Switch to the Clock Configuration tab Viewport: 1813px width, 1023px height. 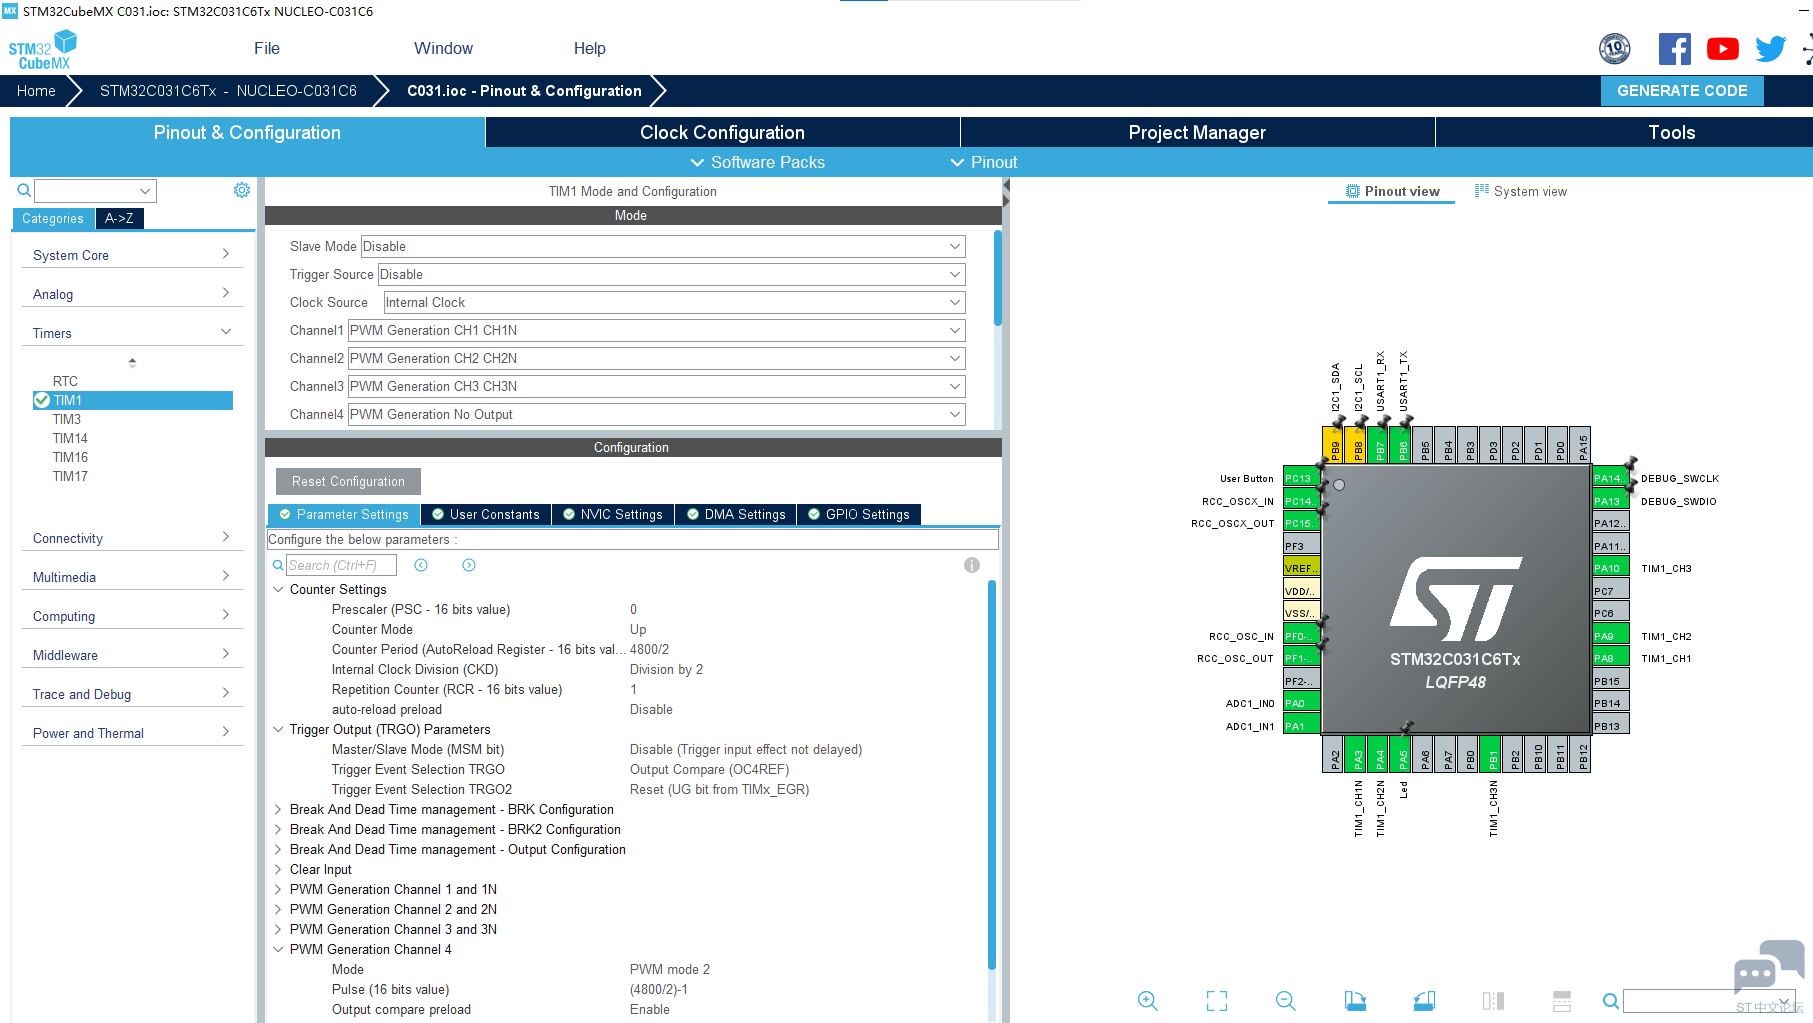pos(722,132)
